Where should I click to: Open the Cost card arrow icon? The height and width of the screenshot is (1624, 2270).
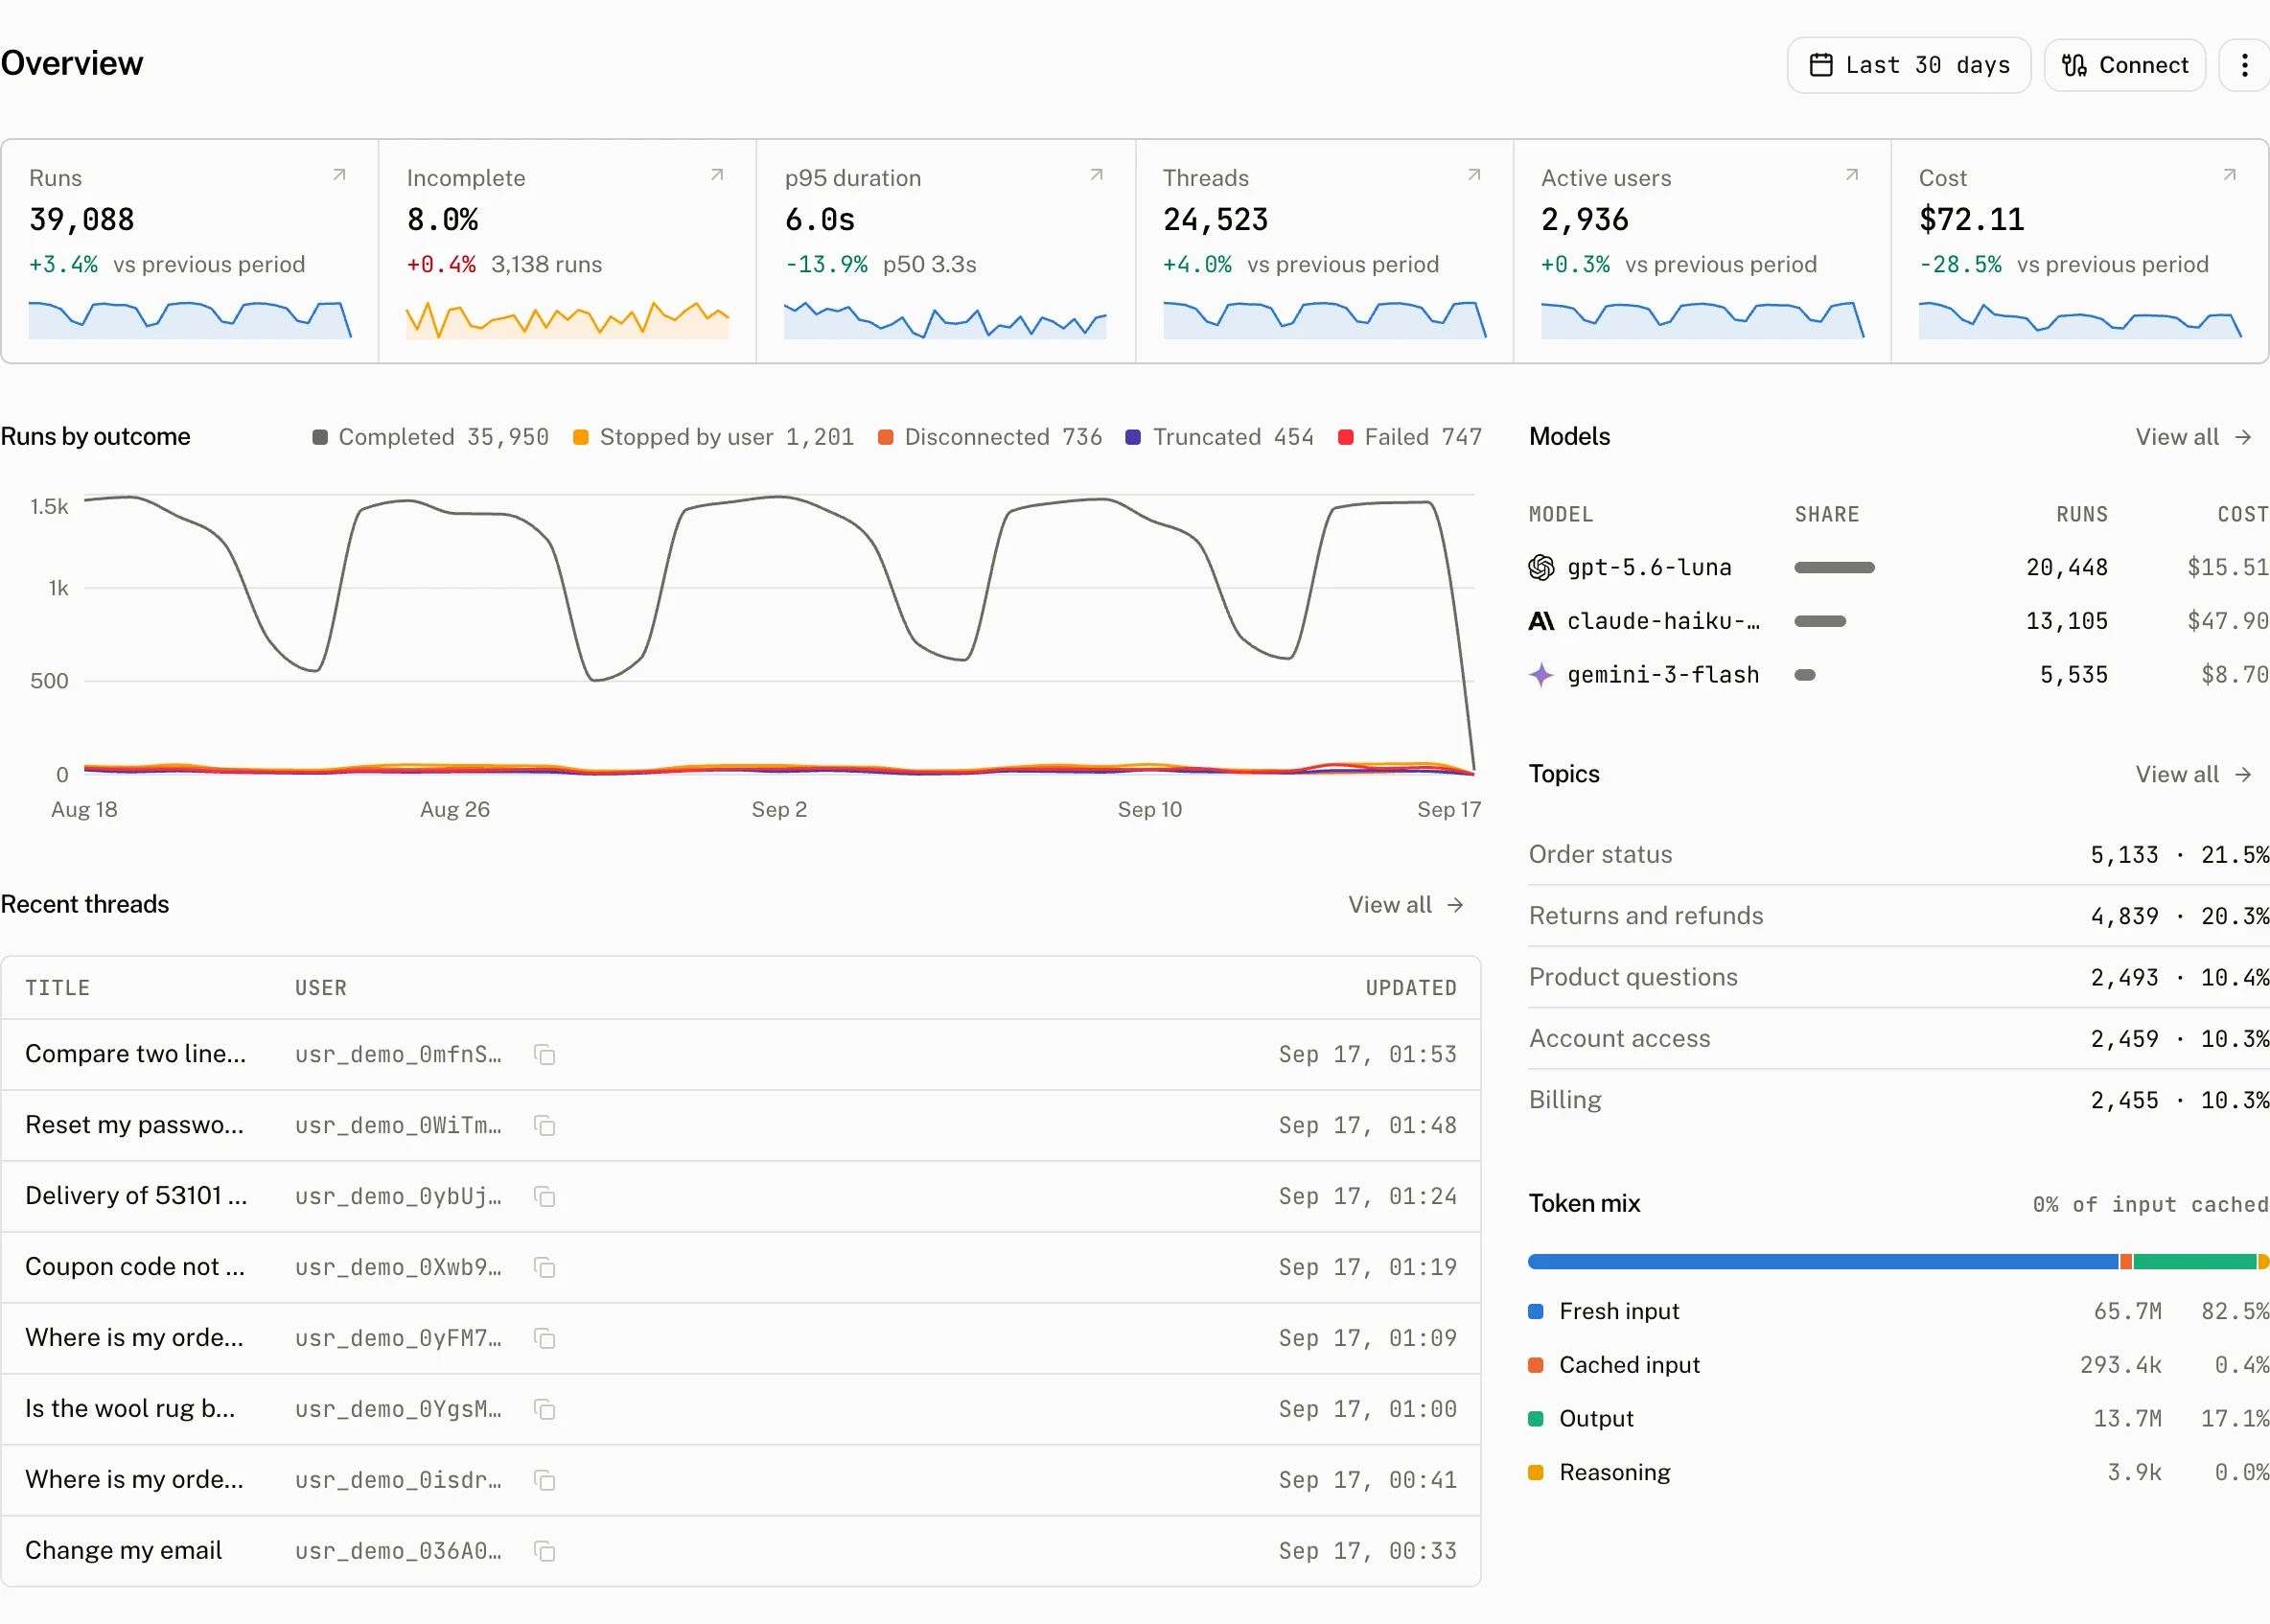pos(2230,175)
